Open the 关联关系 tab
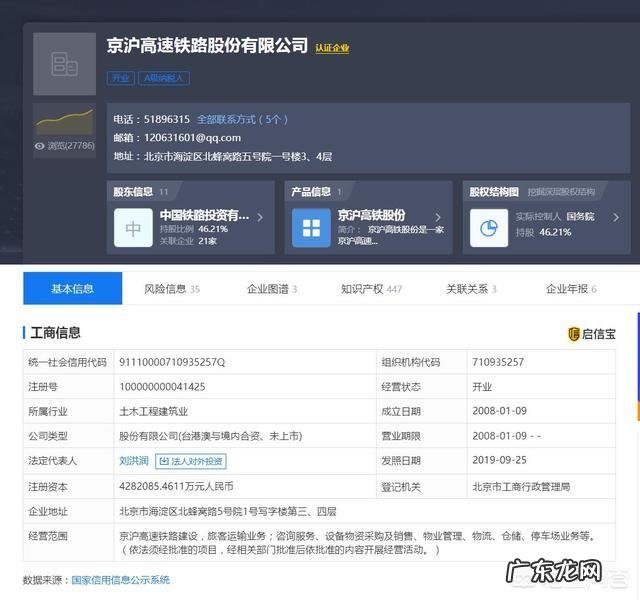This screenshot has height=600, width=640. pos(471,289)
